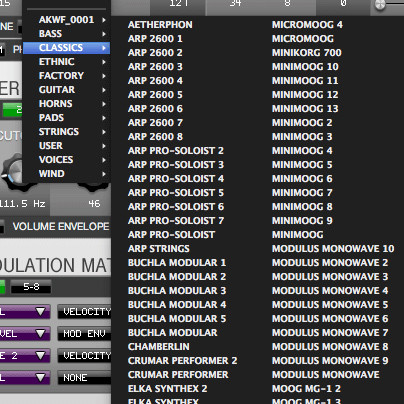Open the ETHNIC waveform category

point(66,62)
